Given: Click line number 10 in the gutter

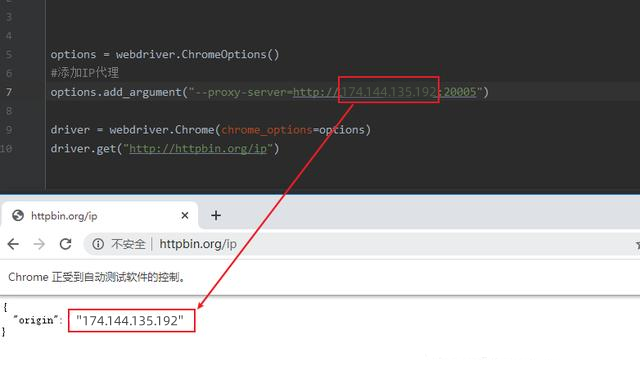Looking at the screenshot, I should coord(6,149).
